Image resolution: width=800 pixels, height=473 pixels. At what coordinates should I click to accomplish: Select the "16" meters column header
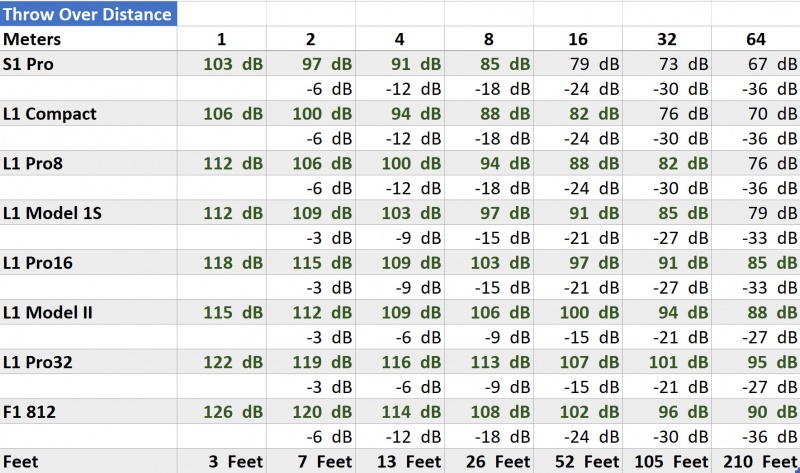click(577, 39)
